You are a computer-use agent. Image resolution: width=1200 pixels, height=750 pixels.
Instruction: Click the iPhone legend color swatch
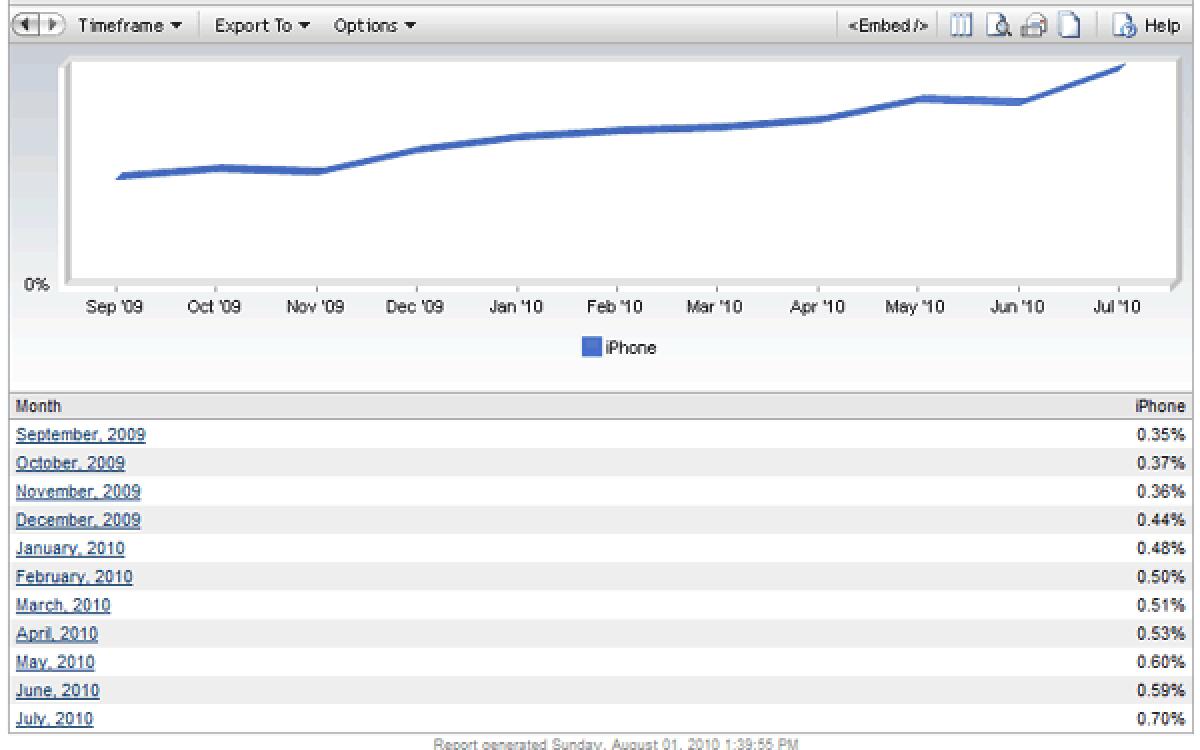pyautogui.click(x=592, y=348)
